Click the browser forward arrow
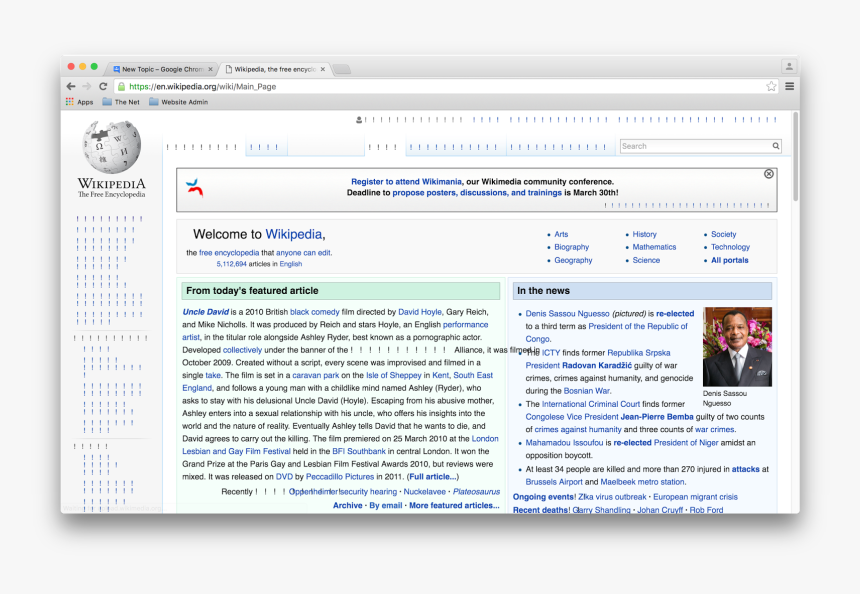This screenshot has width=860, height=594. [87, 86]
